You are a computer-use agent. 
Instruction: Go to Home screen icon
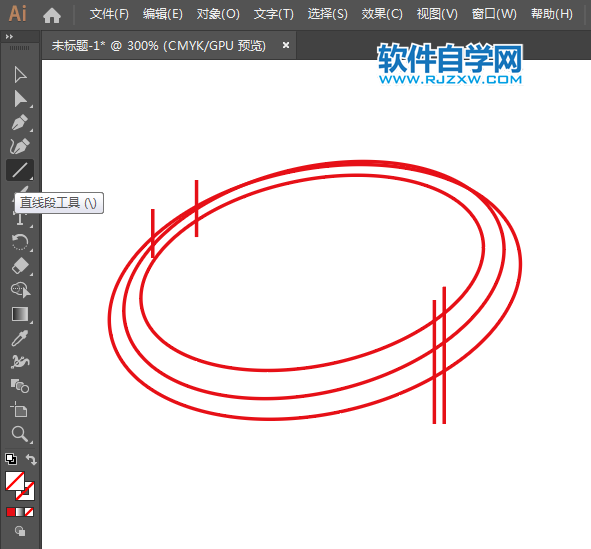(52, 15)
